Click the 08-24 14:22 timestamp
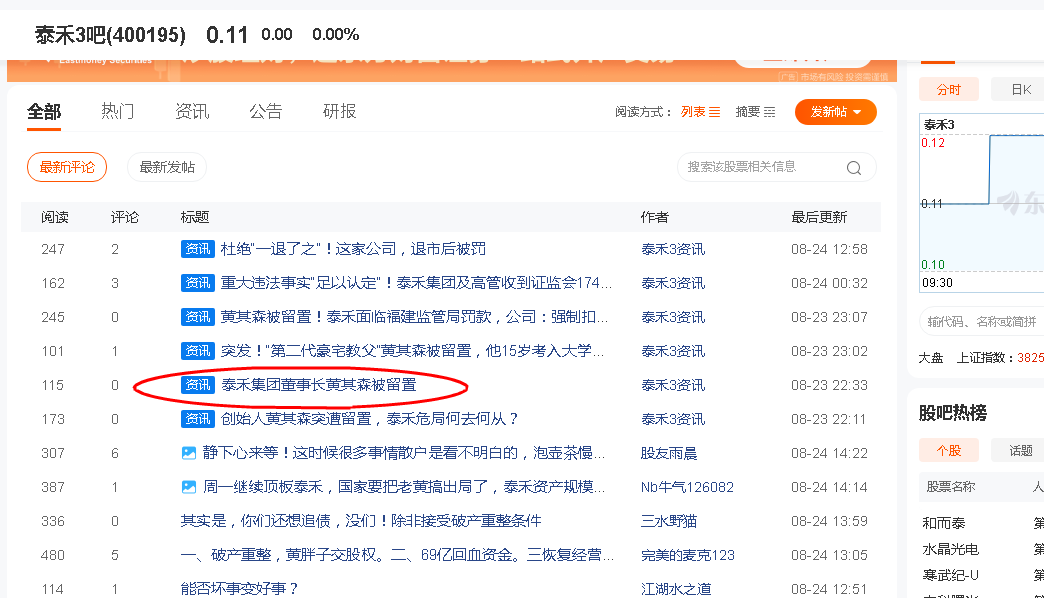 [829, 453]
